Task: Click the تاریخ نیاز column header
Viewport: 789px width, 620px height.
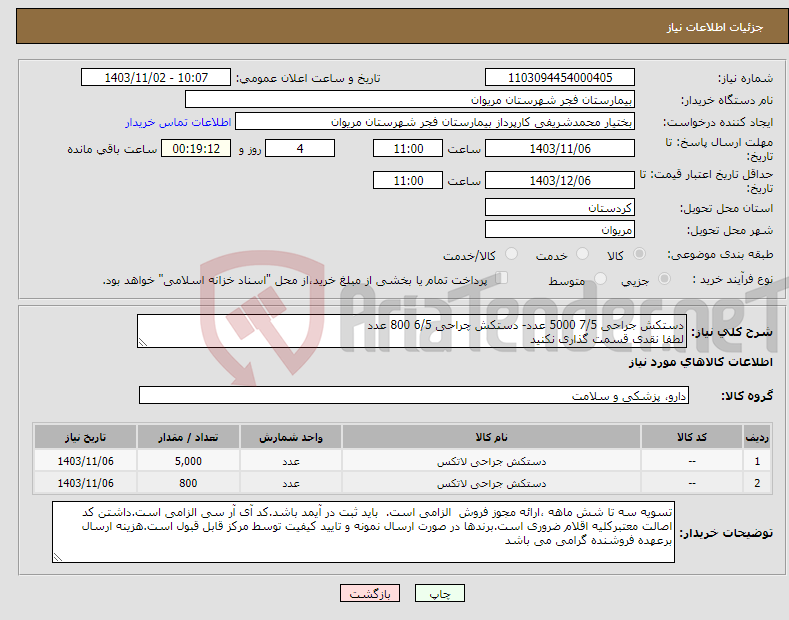Action: (x=86, y=437)
